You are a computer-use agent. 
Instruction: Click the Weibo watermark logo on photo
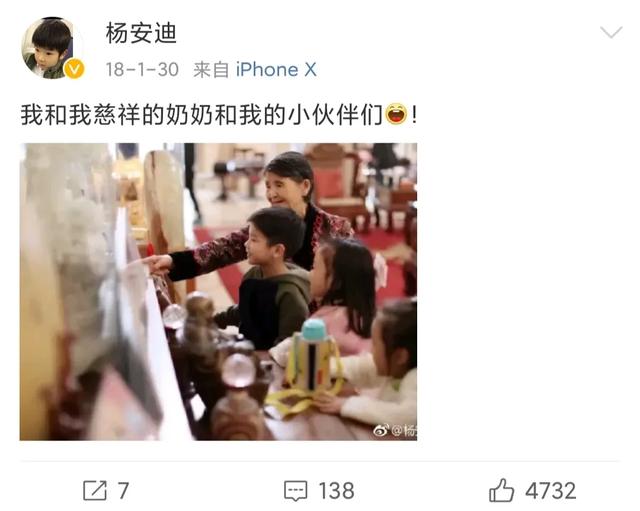[381, 430]
